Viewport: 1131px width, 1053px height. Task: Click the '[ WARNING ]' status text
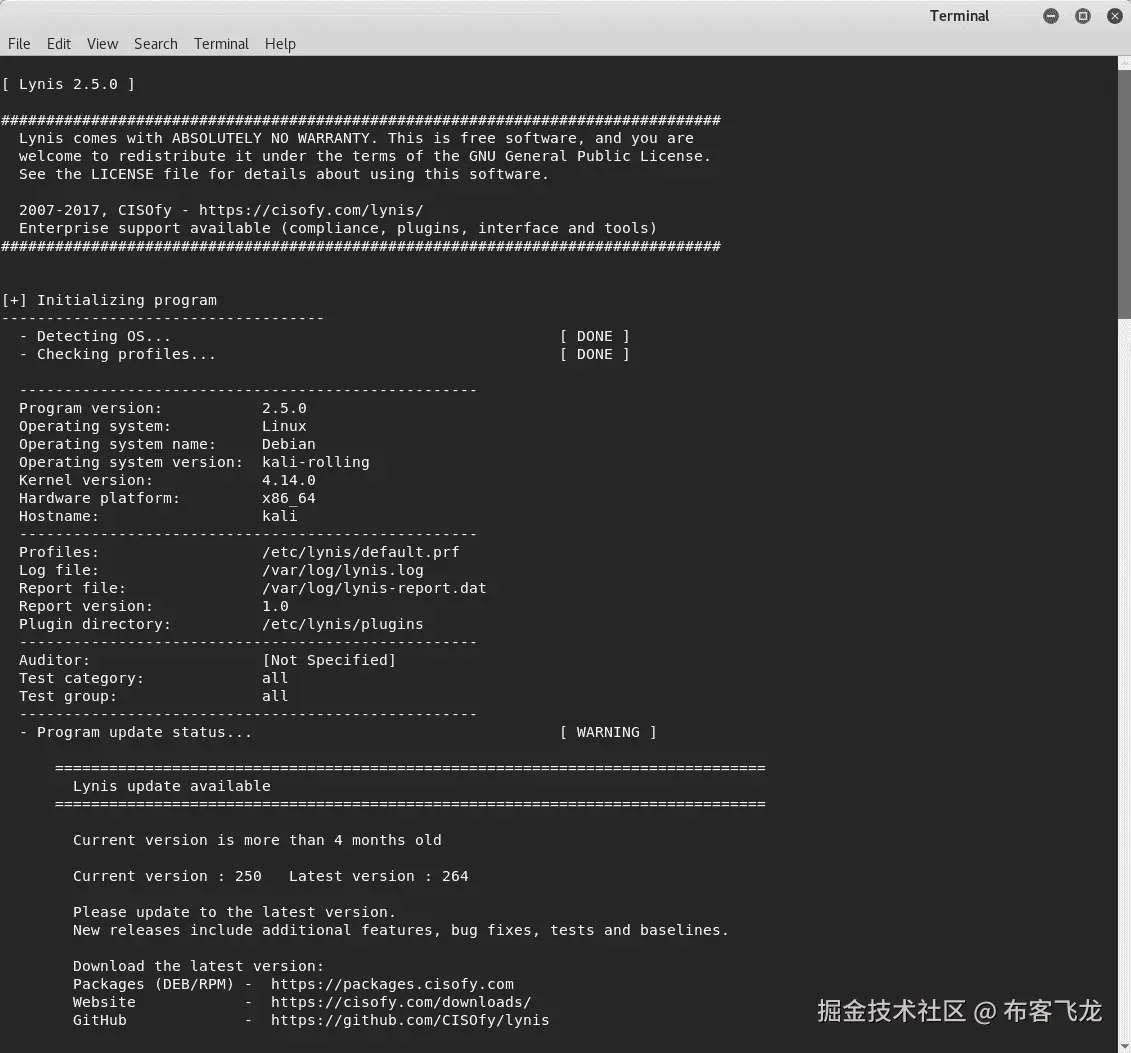pos(608,732)
